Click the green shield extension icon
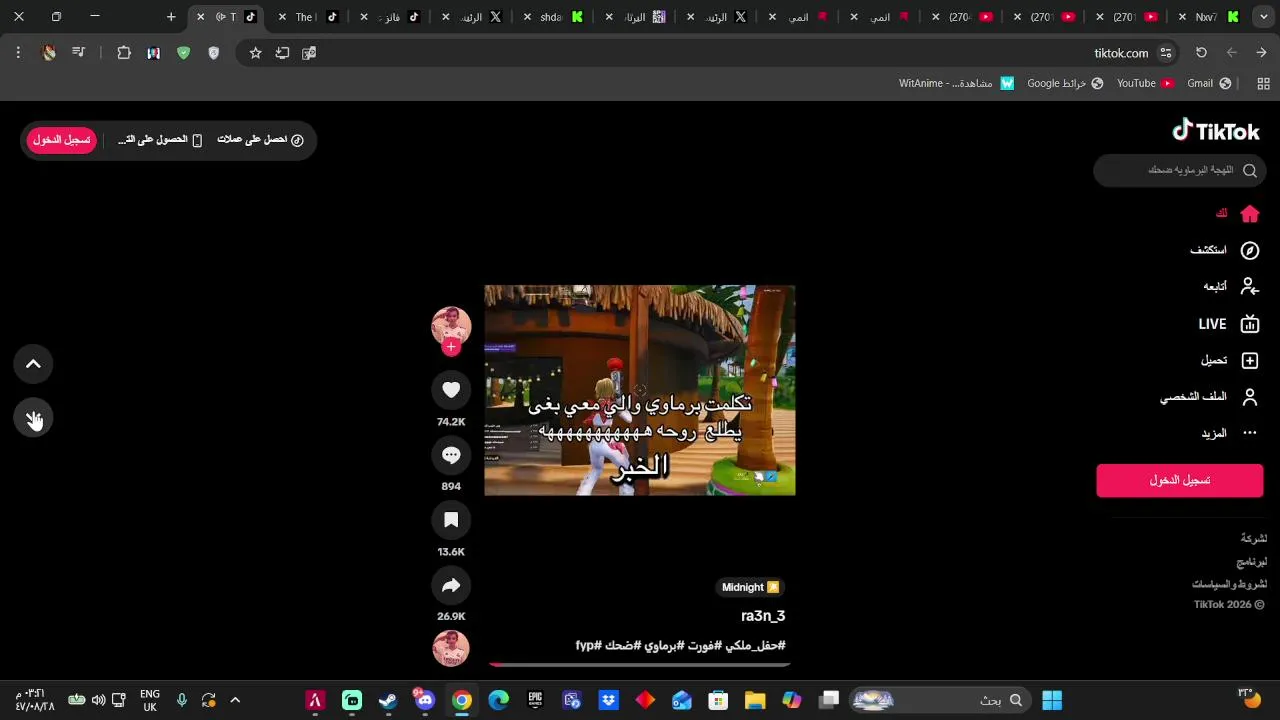The image size is (1280, 720). 183,53
